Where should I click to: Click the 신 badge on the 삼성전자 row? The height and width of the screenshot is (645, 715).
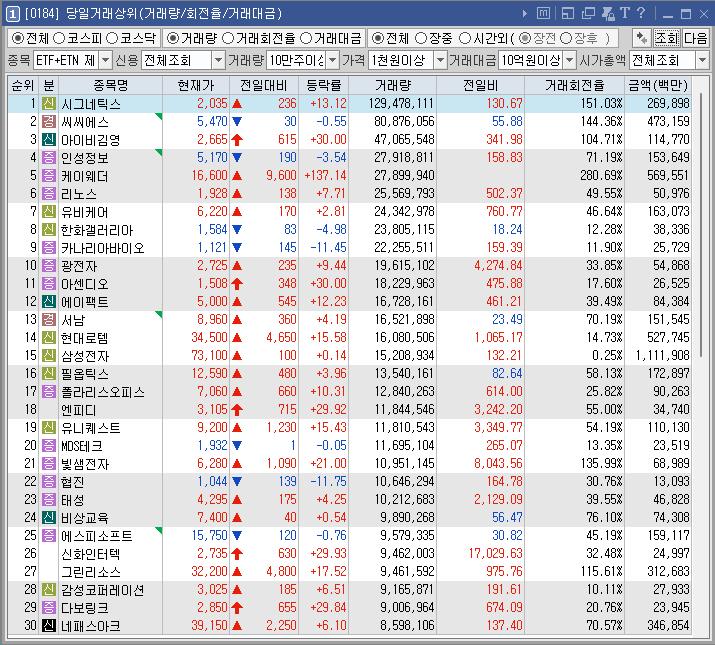click(49, 355)
